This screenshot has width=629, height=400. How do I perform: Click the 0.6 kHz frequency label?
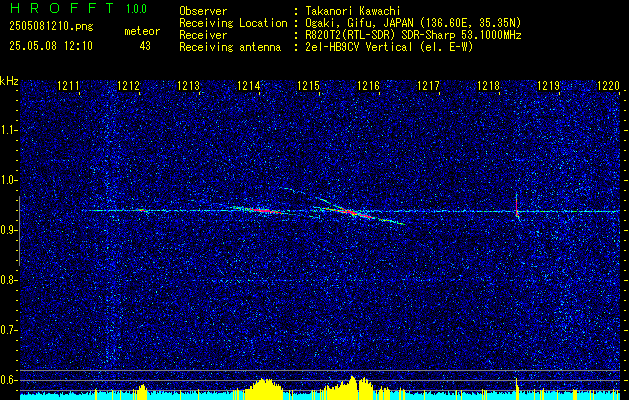click(7, 380)
